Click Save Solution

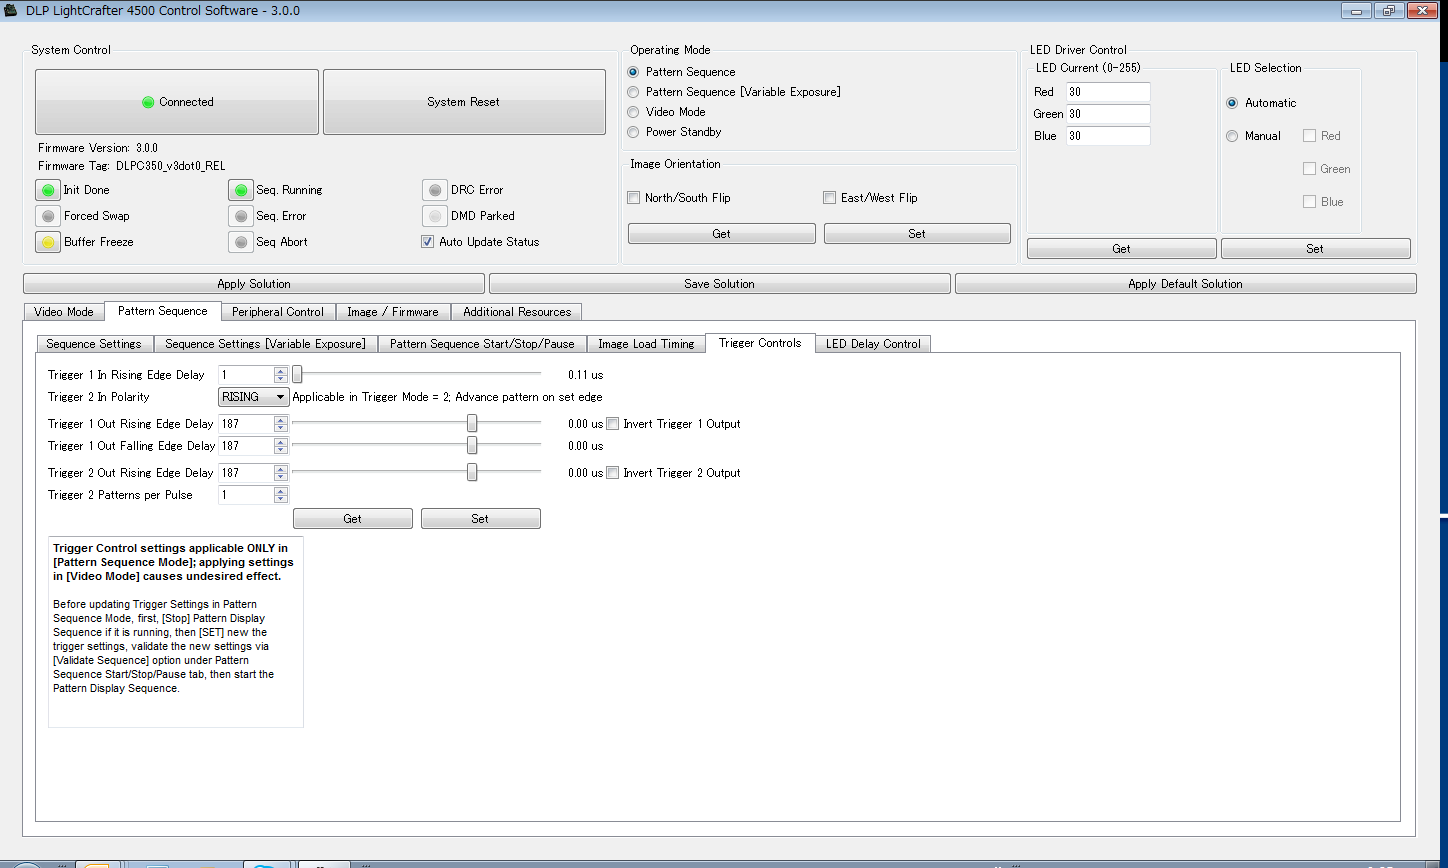point(719,284)
